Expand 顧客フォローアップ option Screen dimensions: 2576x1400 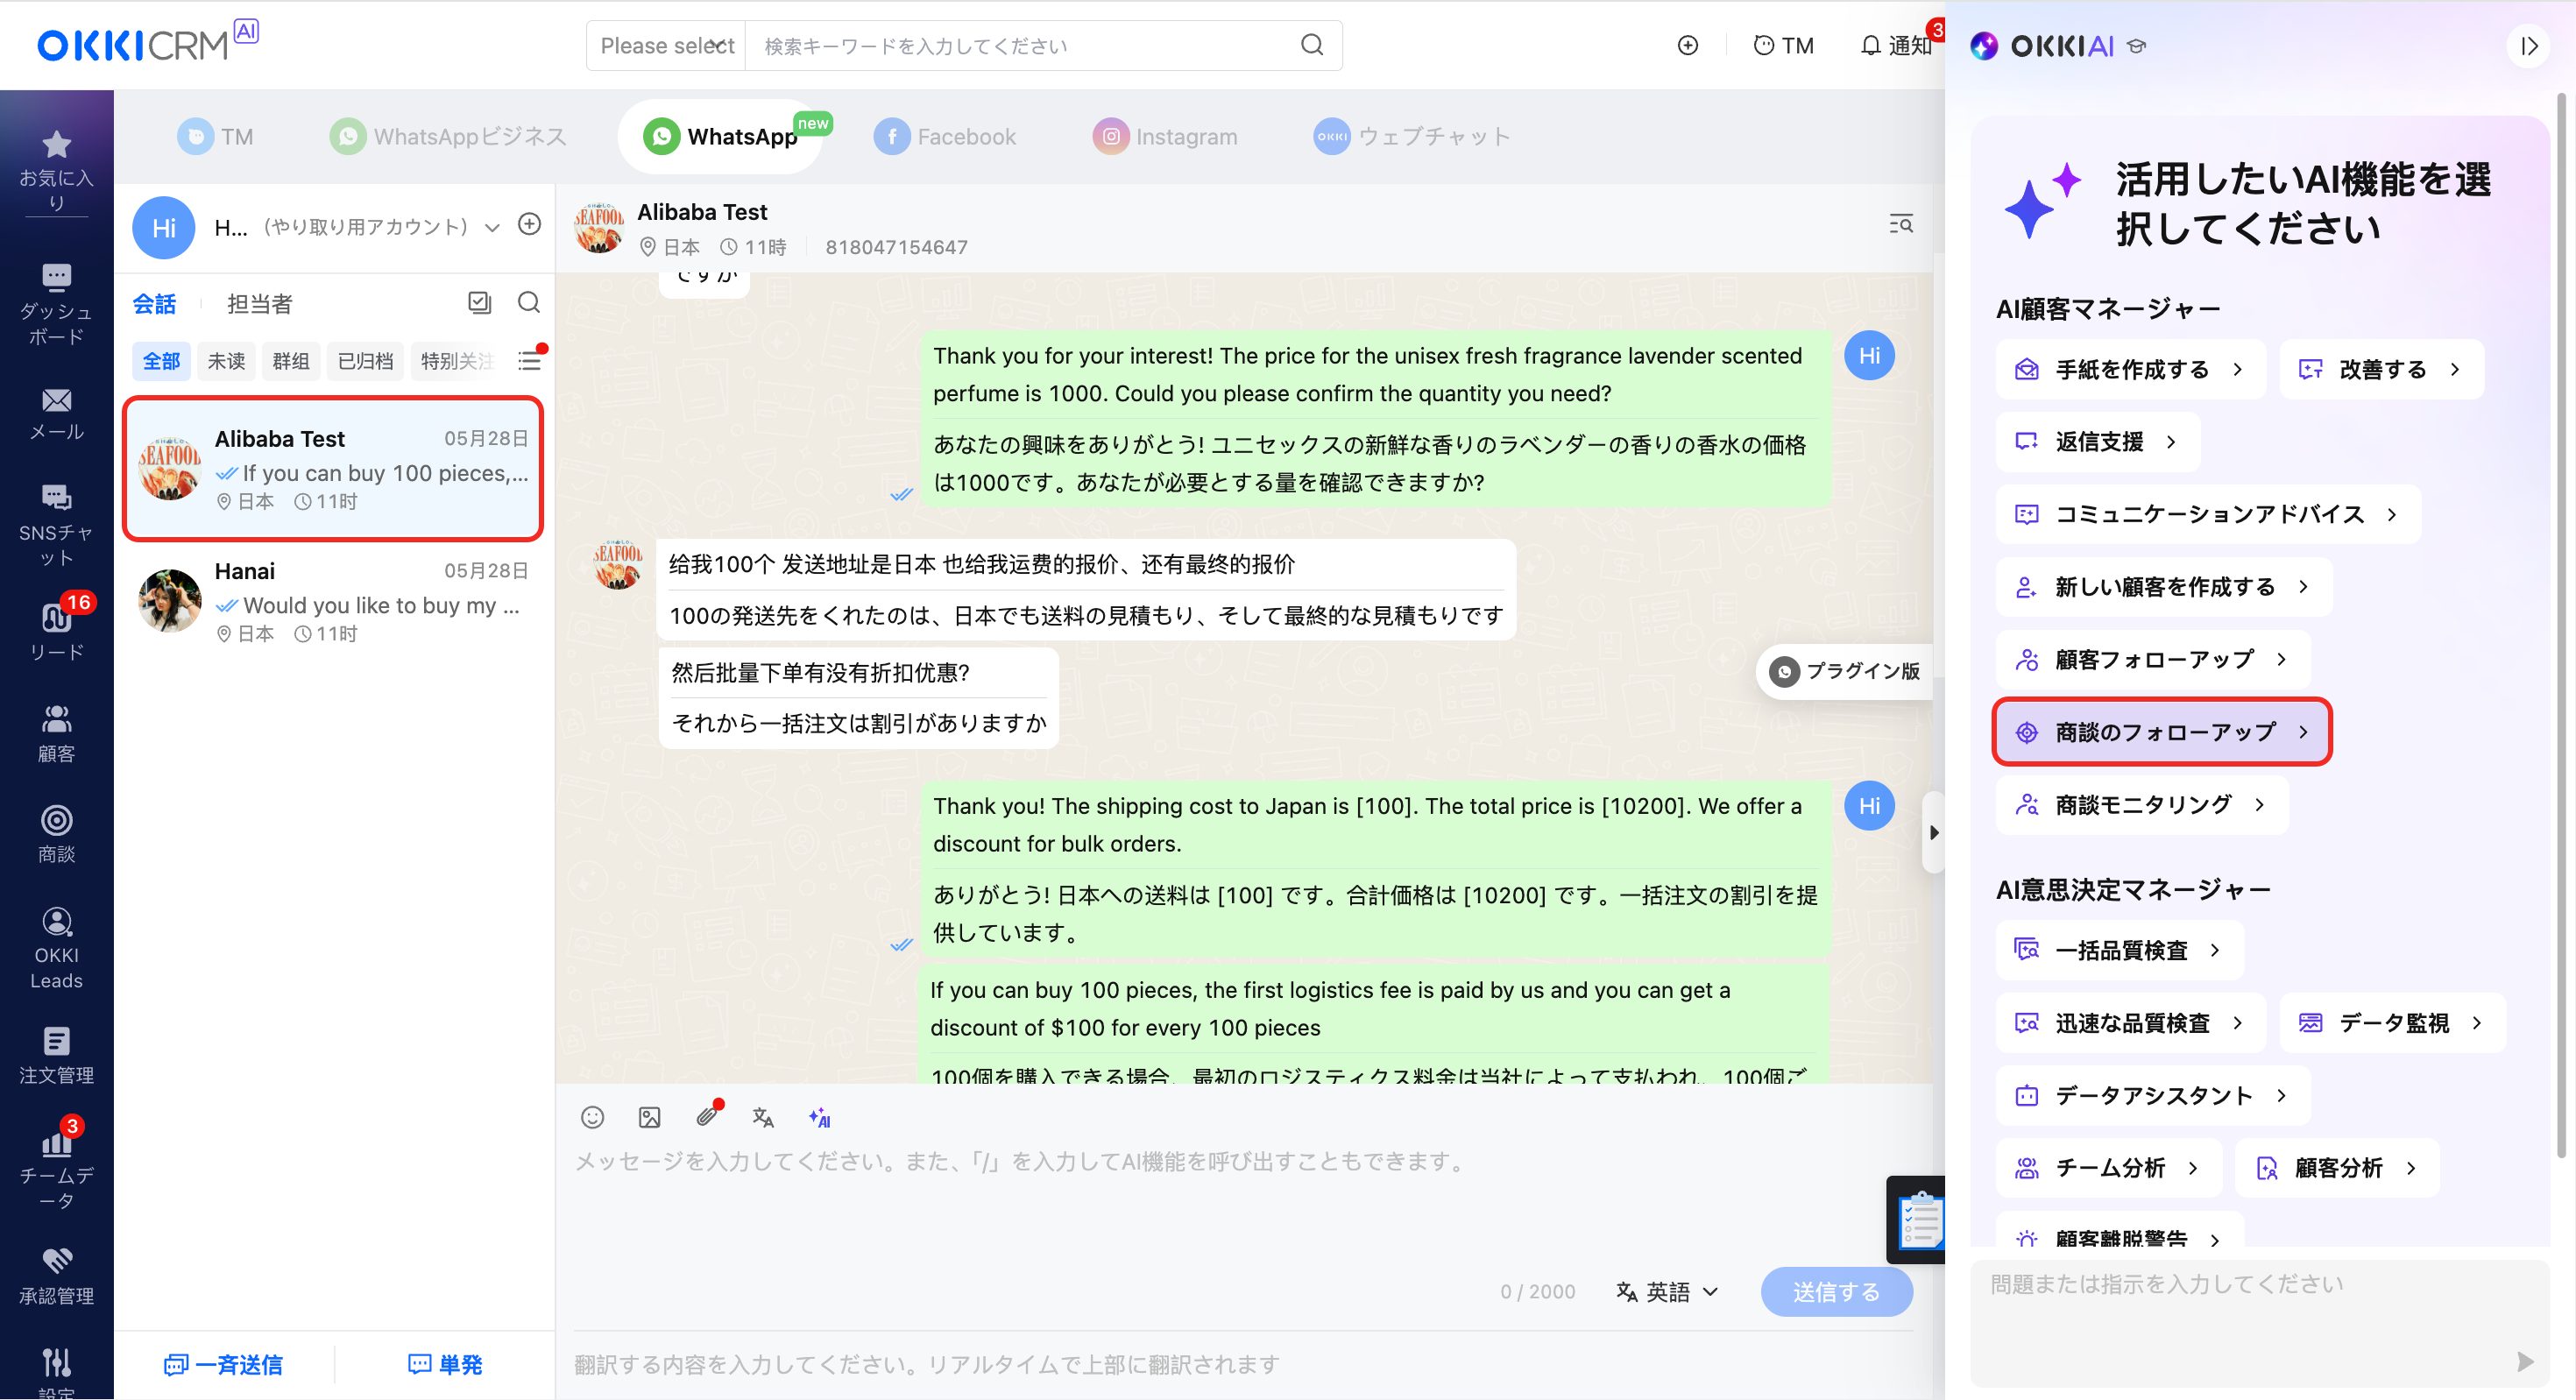2152,659
